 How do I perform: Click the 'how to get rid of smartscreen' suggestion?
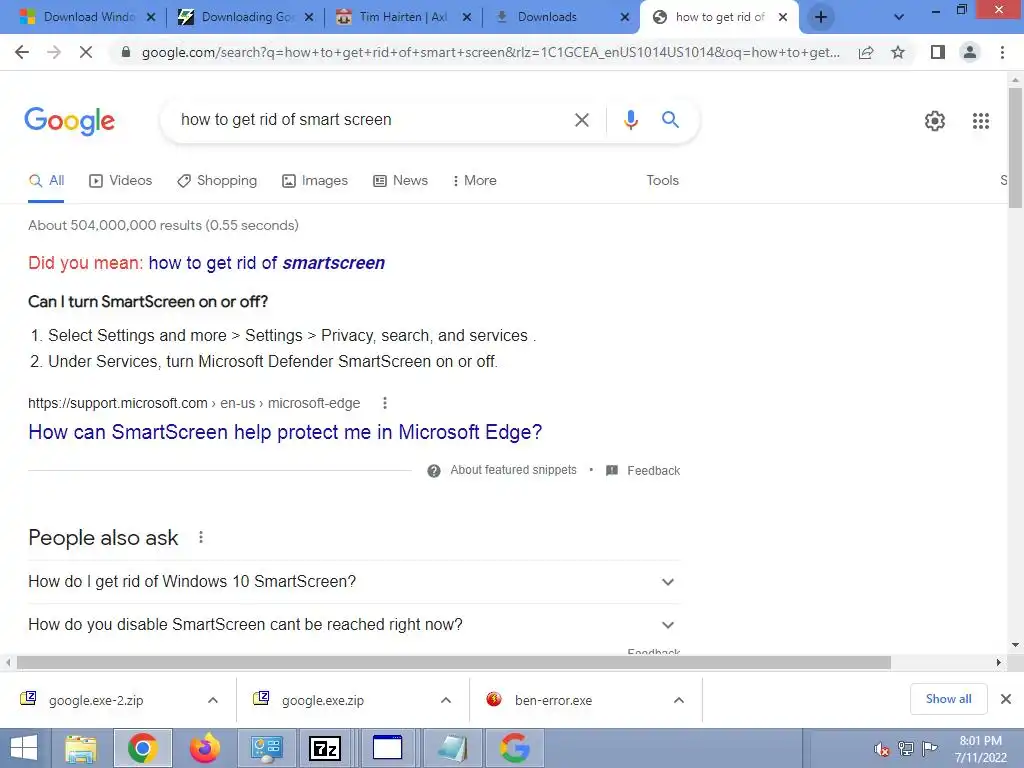pos(266,263)
